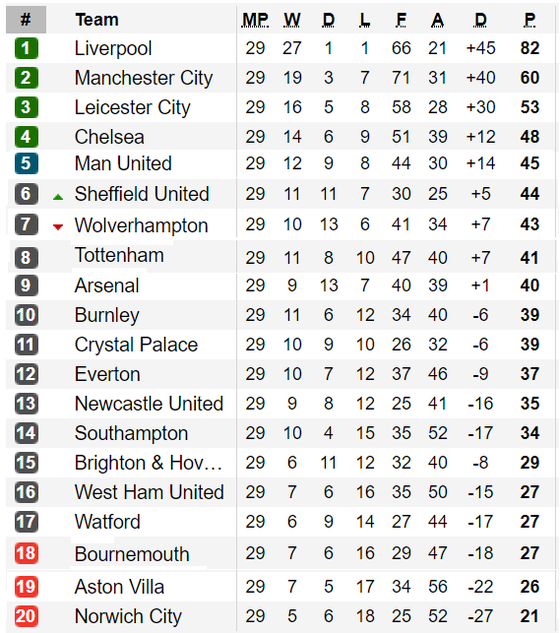The image size is (560, 633).
Task: Click the red position 18 badge
Action: coord(26,553)
